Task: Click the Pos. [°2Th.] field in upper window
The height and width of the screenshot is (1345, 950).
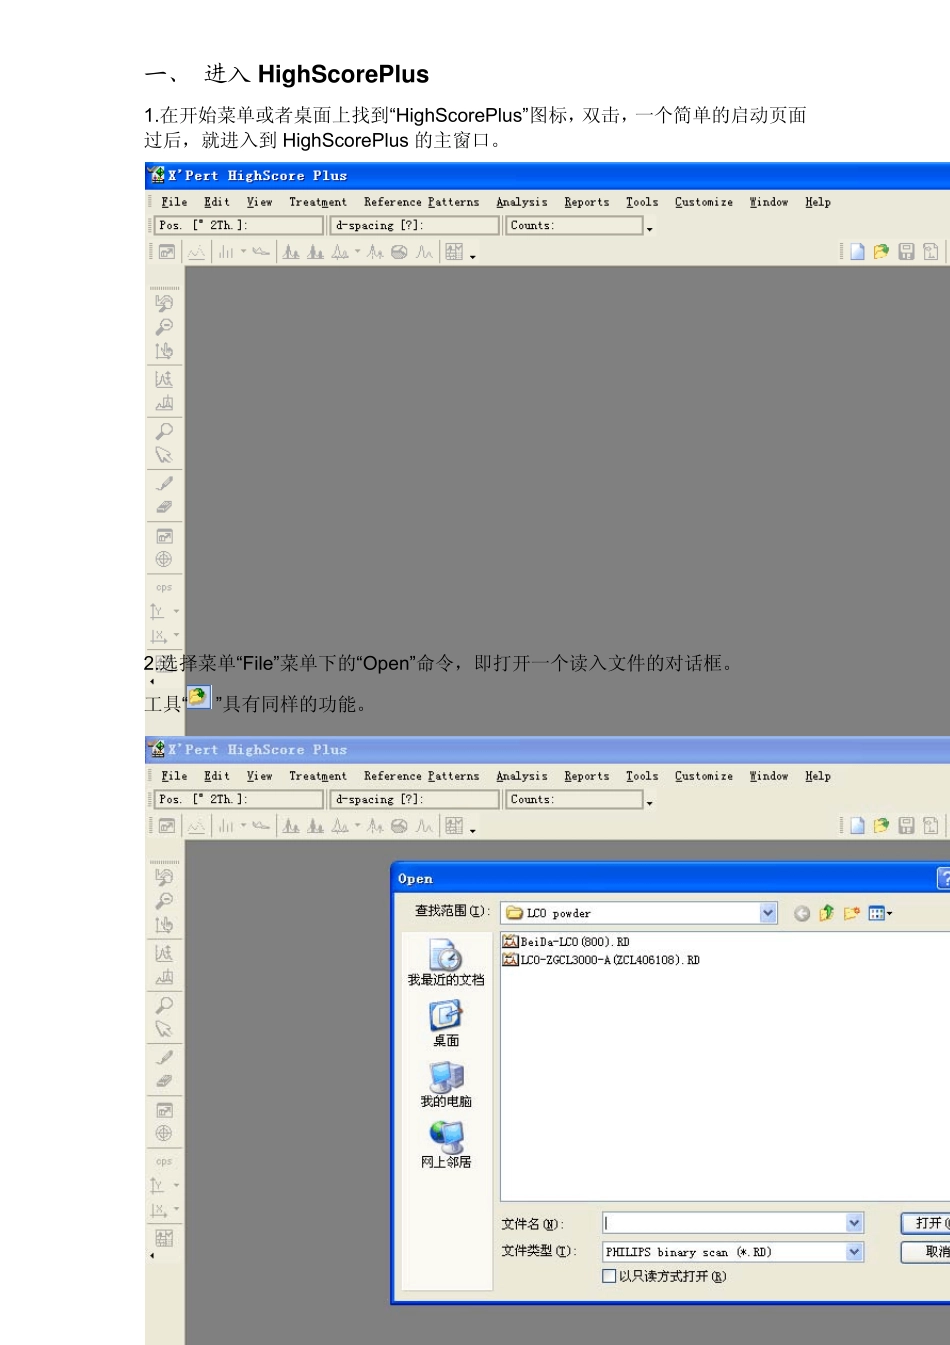Action: (x=239, y=226)
